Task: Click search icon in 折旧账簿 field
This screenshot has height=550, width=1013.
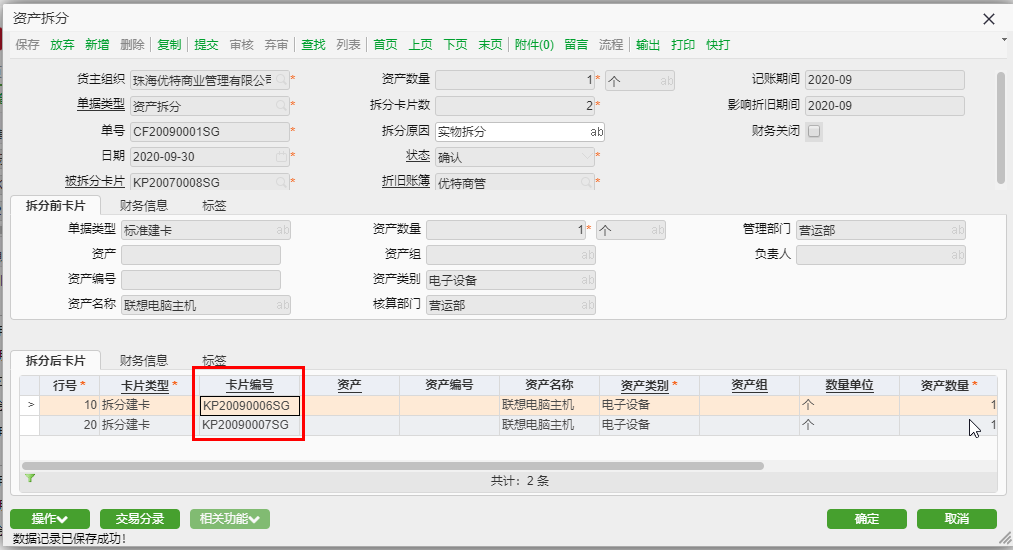Action: pyautogui.click(x=587, y=182)
